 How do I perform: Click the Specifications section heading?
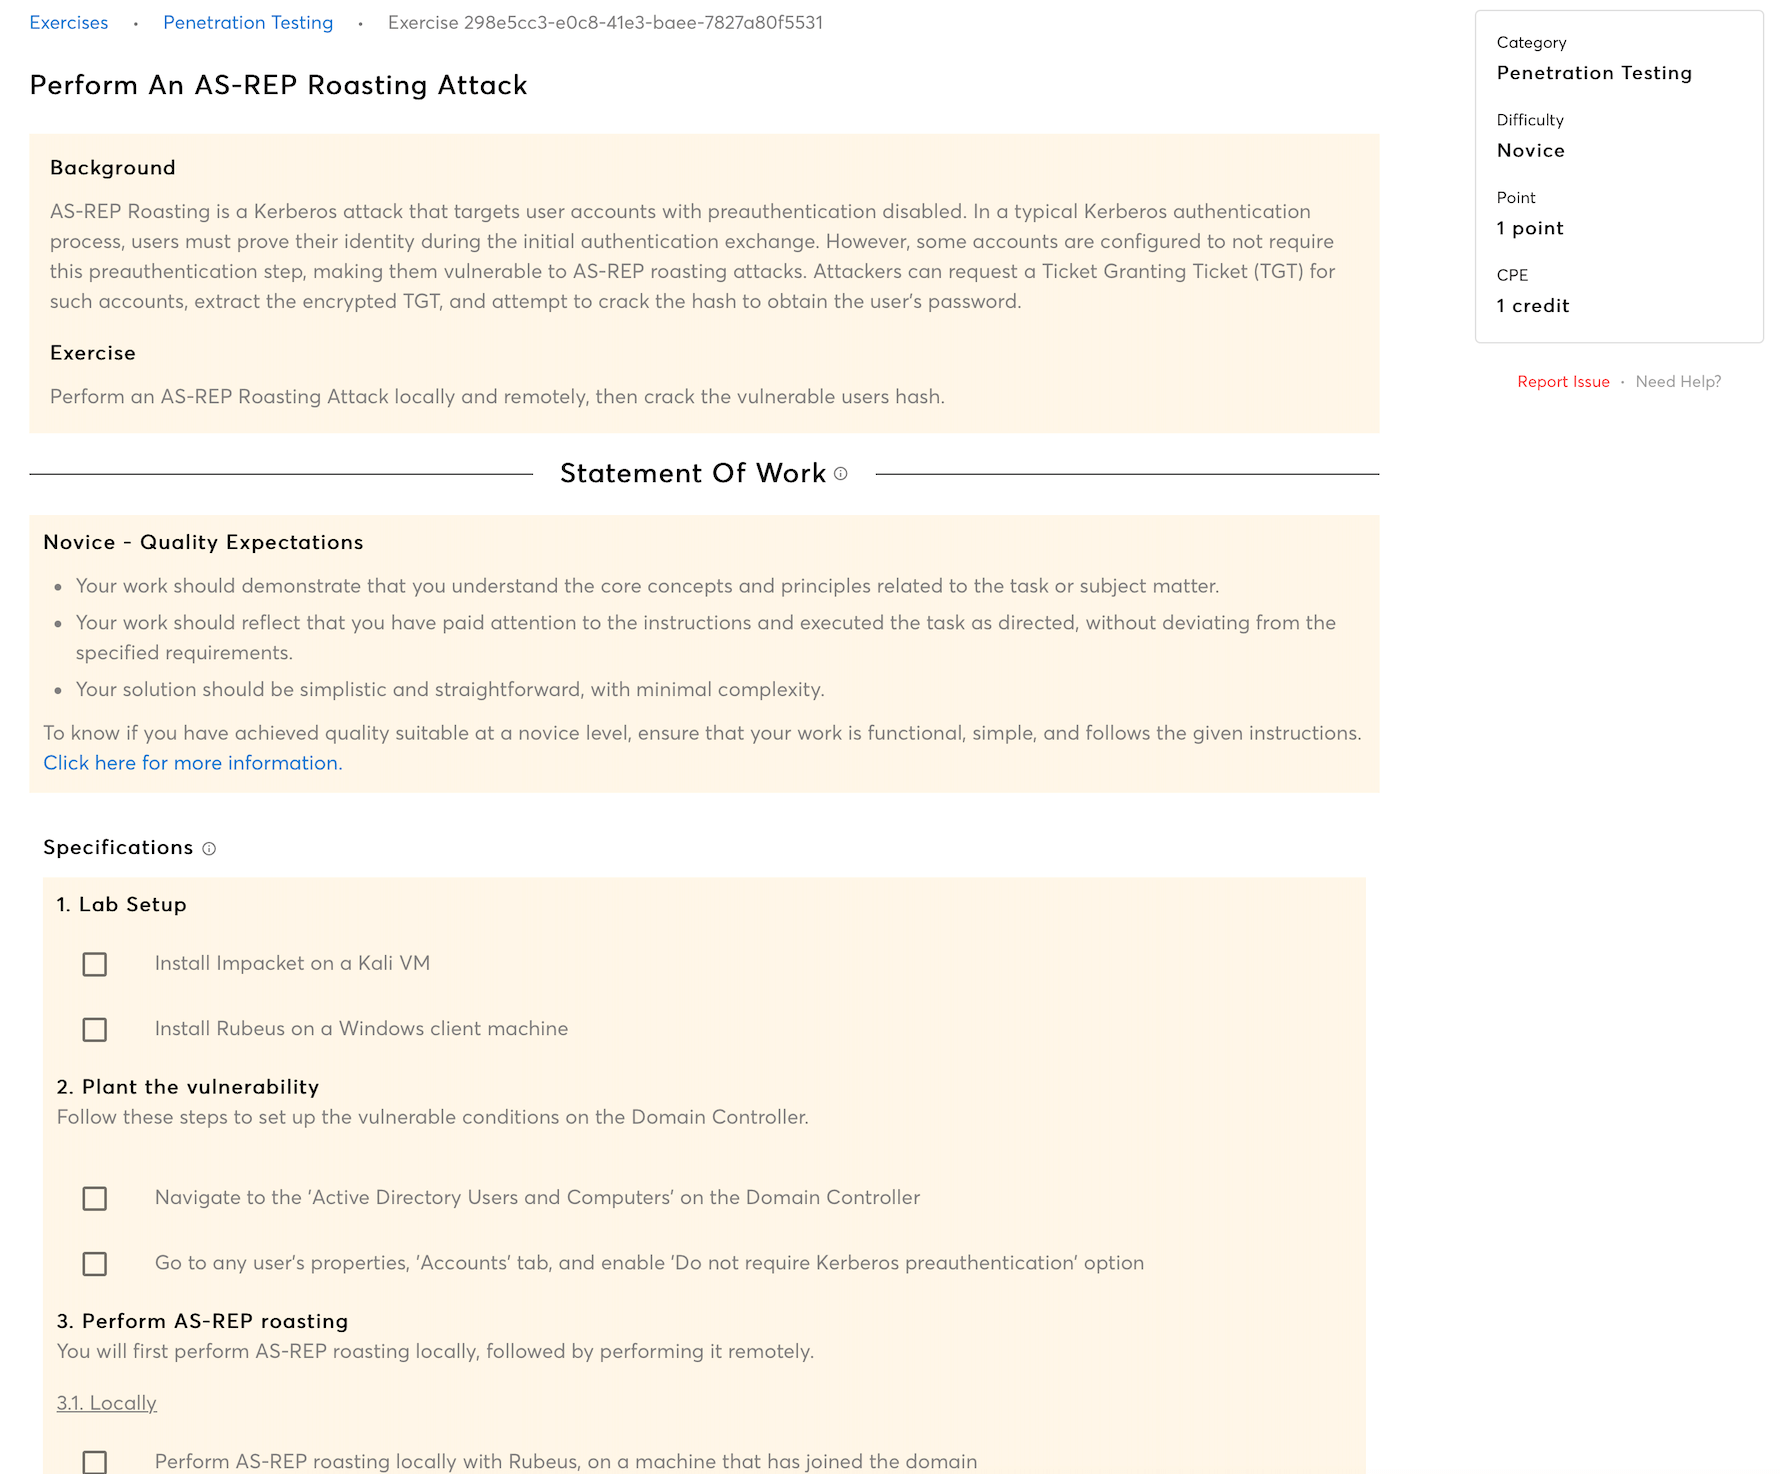[118, 848]
